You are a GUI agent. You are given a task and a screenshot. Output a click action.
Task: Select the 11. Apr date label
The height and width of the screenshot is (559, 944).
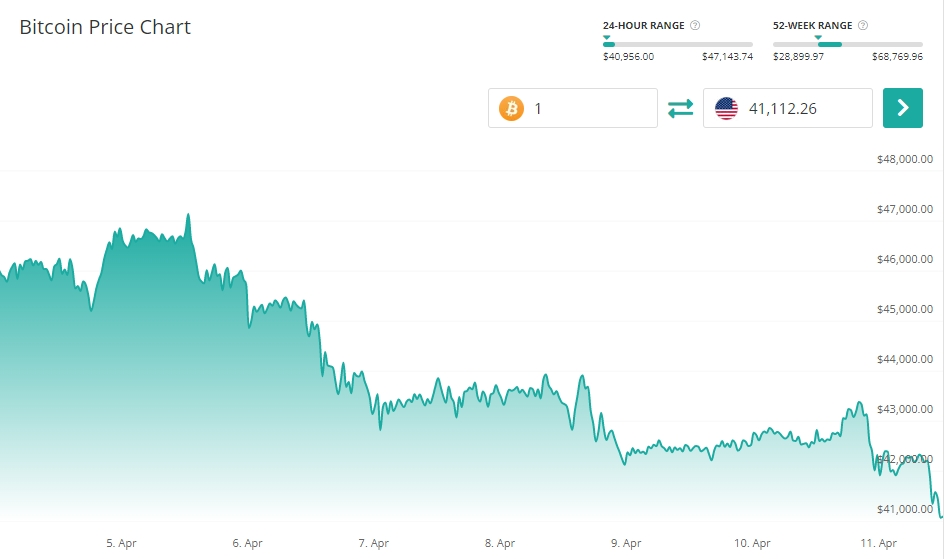pyautogui.click(x=879, y=543)
